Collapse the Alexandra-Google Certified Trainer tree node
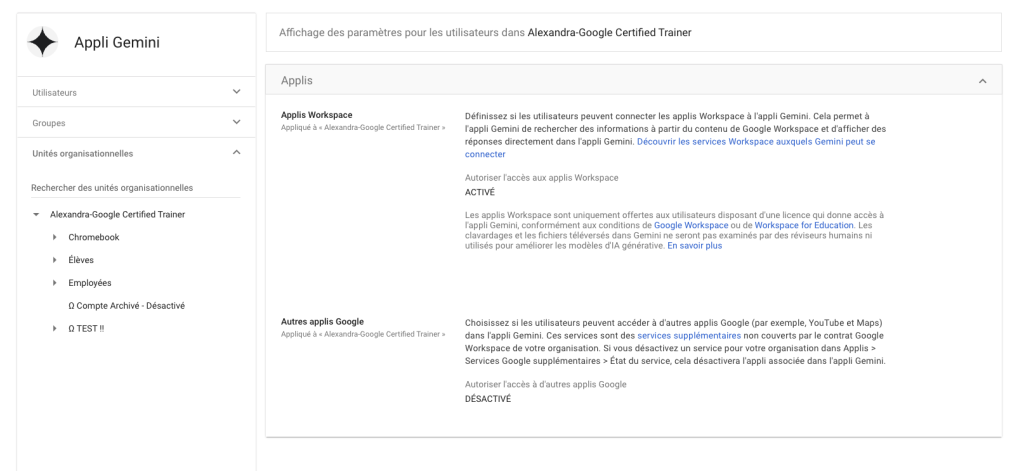The width and height of the screenshot is (1024, 471). click(36, 214)
